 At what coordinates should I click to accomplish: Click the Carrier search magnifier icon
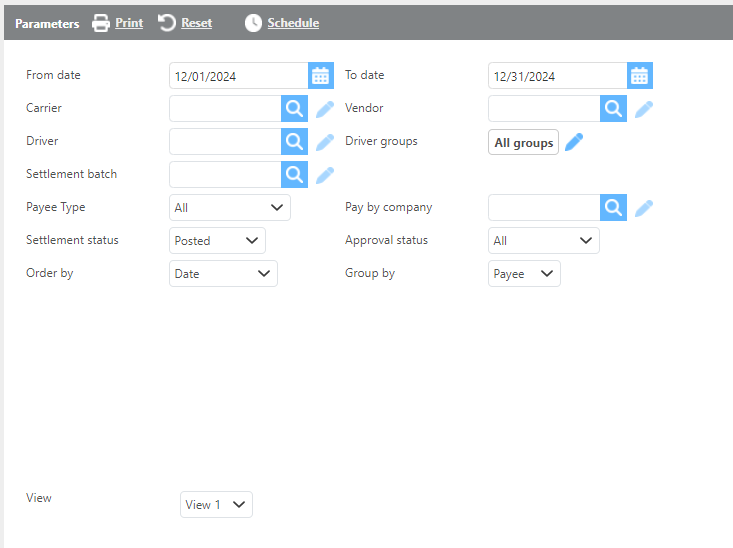click(294, 109)
